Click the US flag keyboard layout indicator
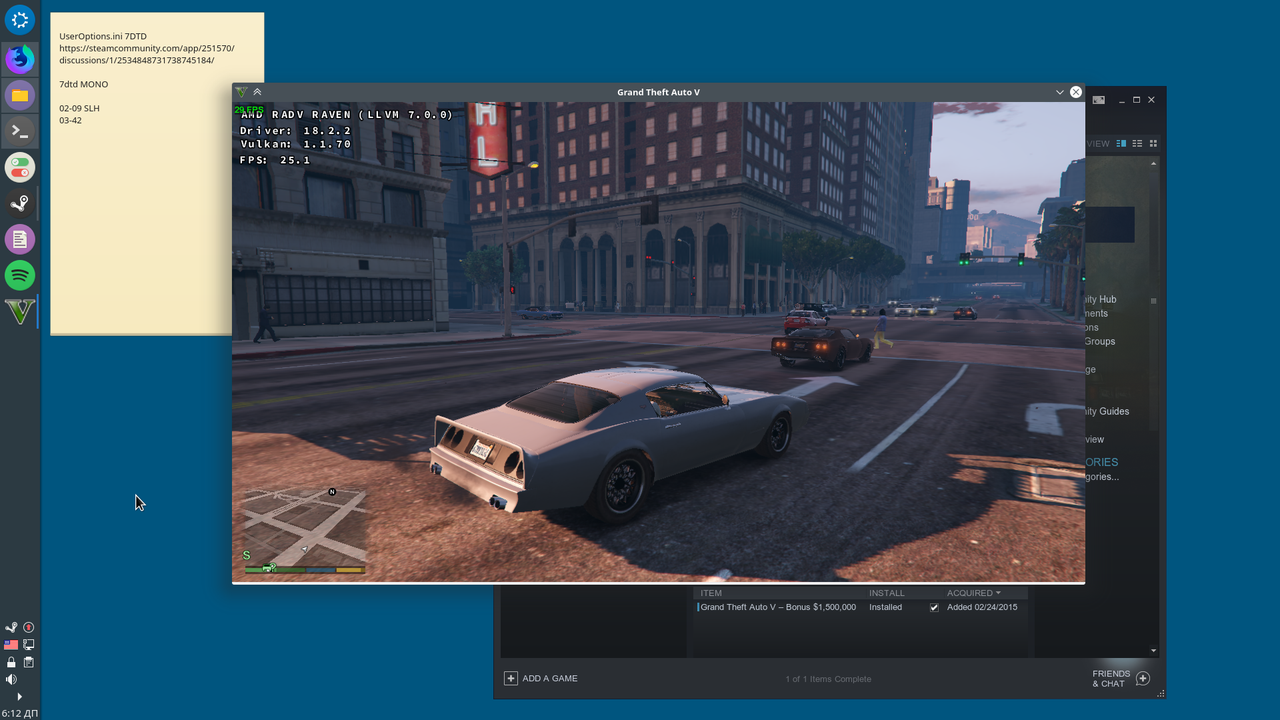Screen dimensions: 1280x720 pos(11,645)
